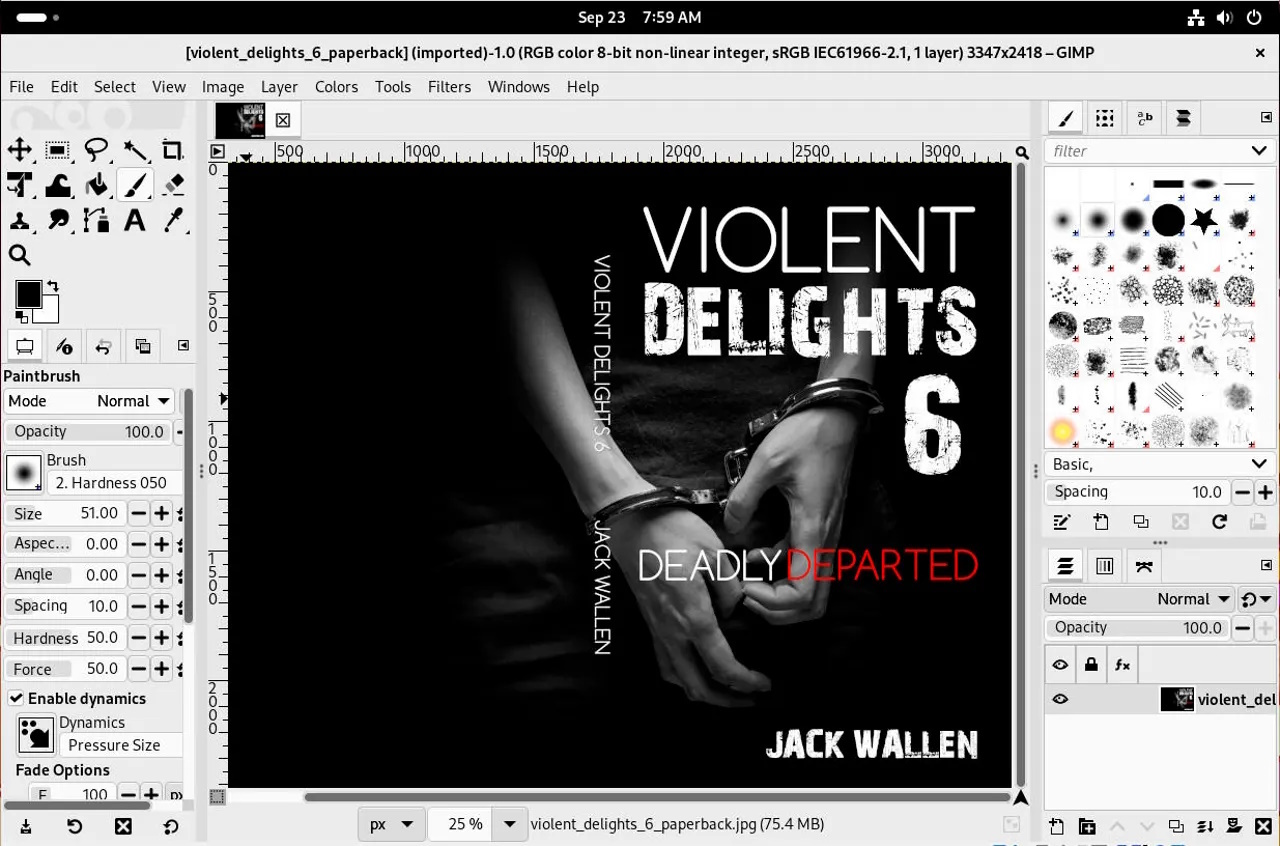The image size is (1280, 846).
Task: Select the Bucket Fill tool
Action: tap(96, 185)
